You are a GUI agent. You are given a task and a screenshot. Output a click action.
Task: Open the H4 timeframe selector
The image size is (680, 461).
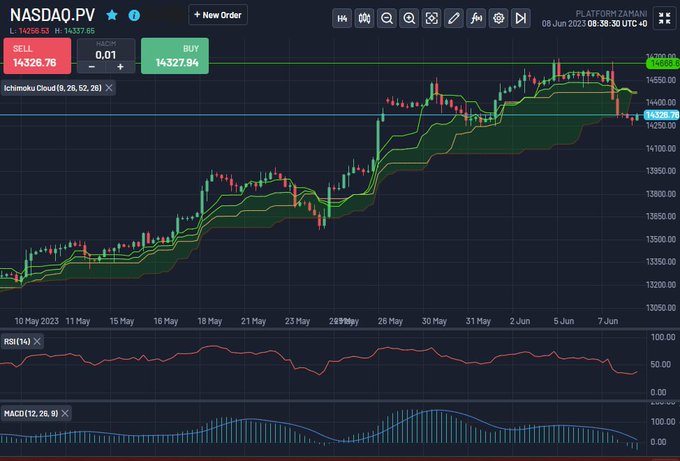coord(342,18)
